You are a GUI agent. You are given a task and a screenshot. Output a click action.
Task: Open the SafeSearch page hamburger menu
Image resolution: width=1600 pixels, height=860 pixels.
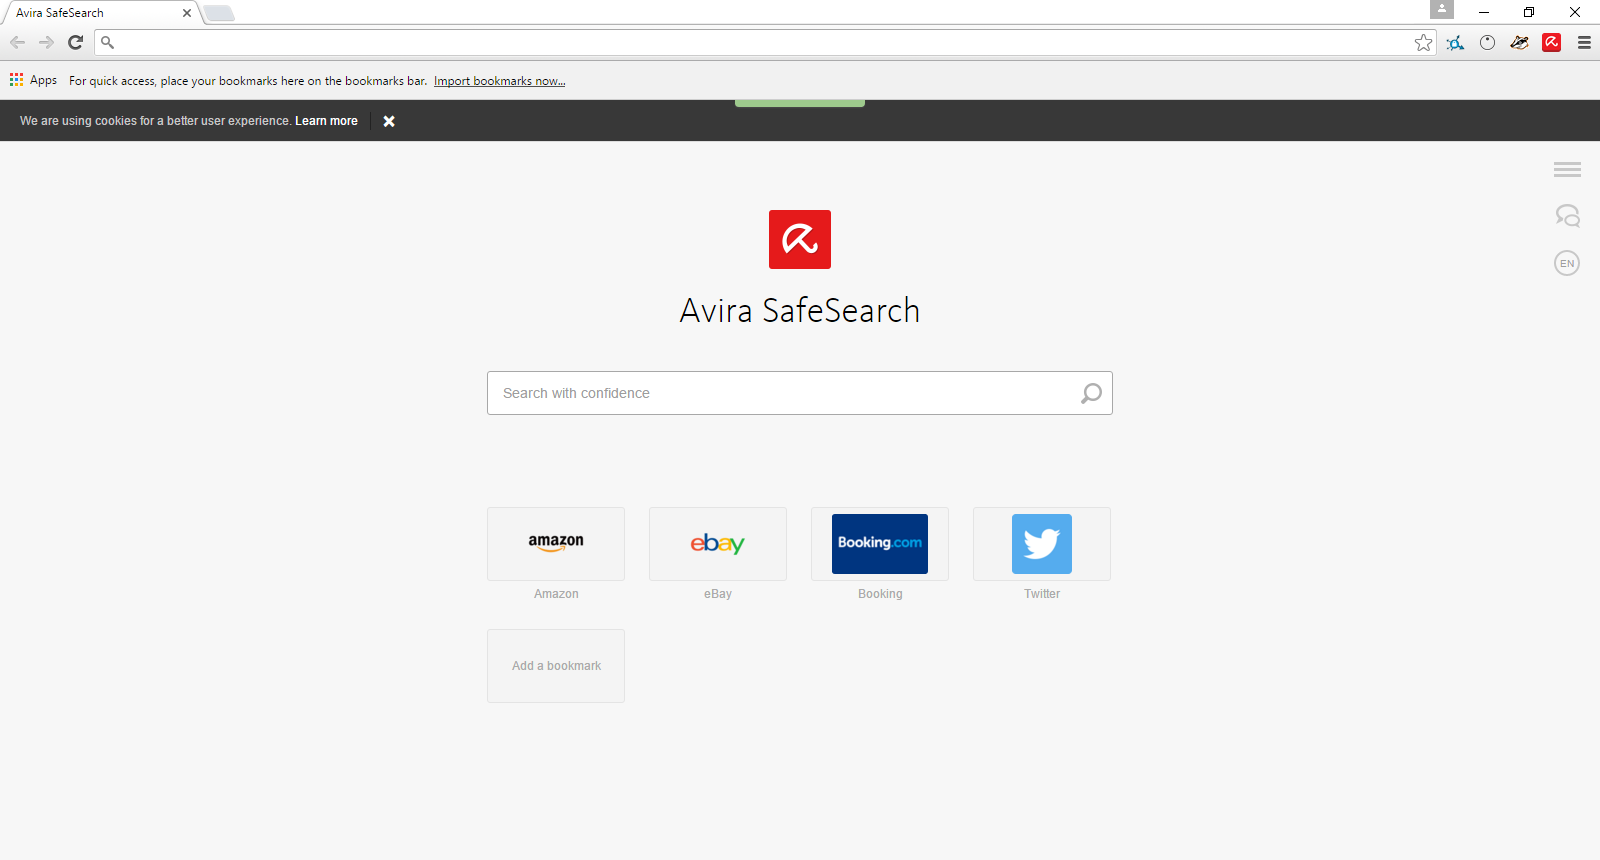coord(1567,170)
